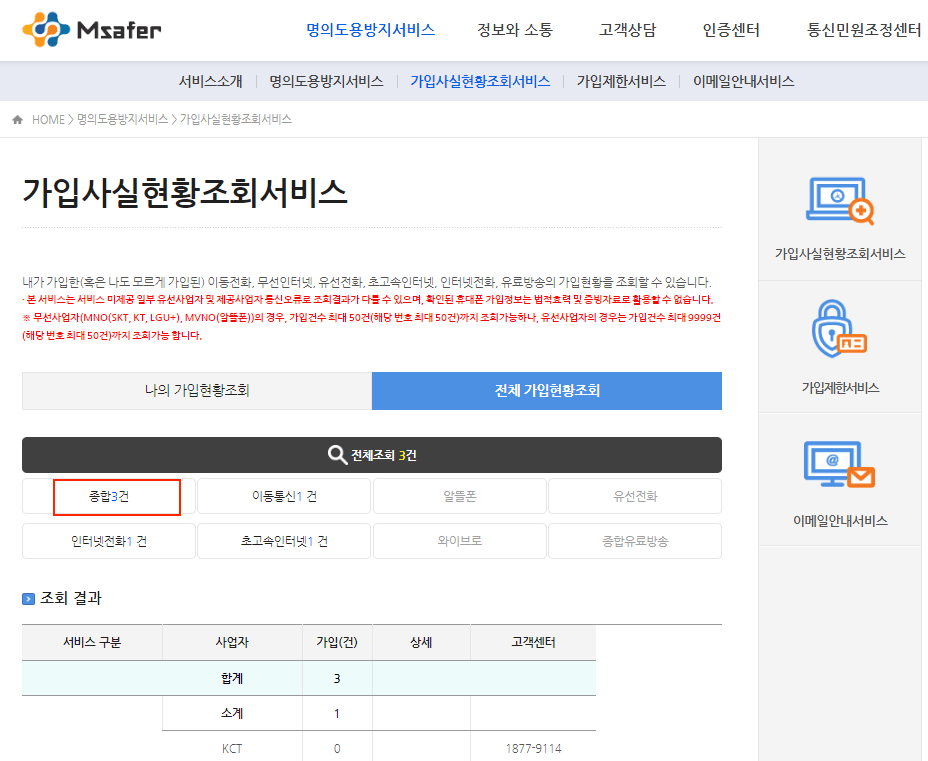
Task: Select the 이동통신1건 filter
Action: click(x=284, y=496)
